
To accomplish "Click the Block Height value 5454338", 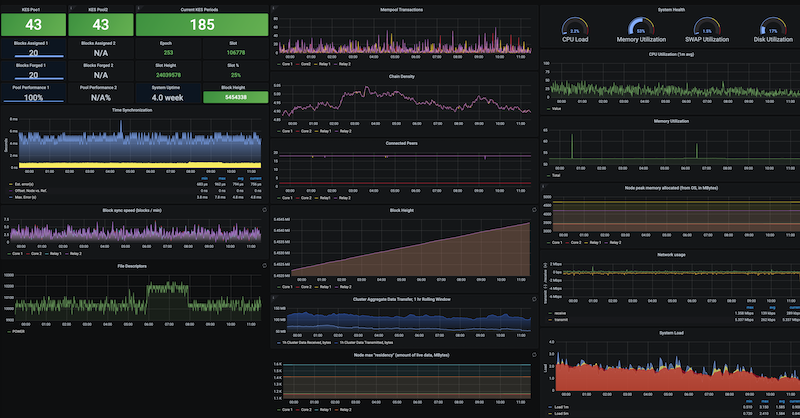I will click(236, 99).
